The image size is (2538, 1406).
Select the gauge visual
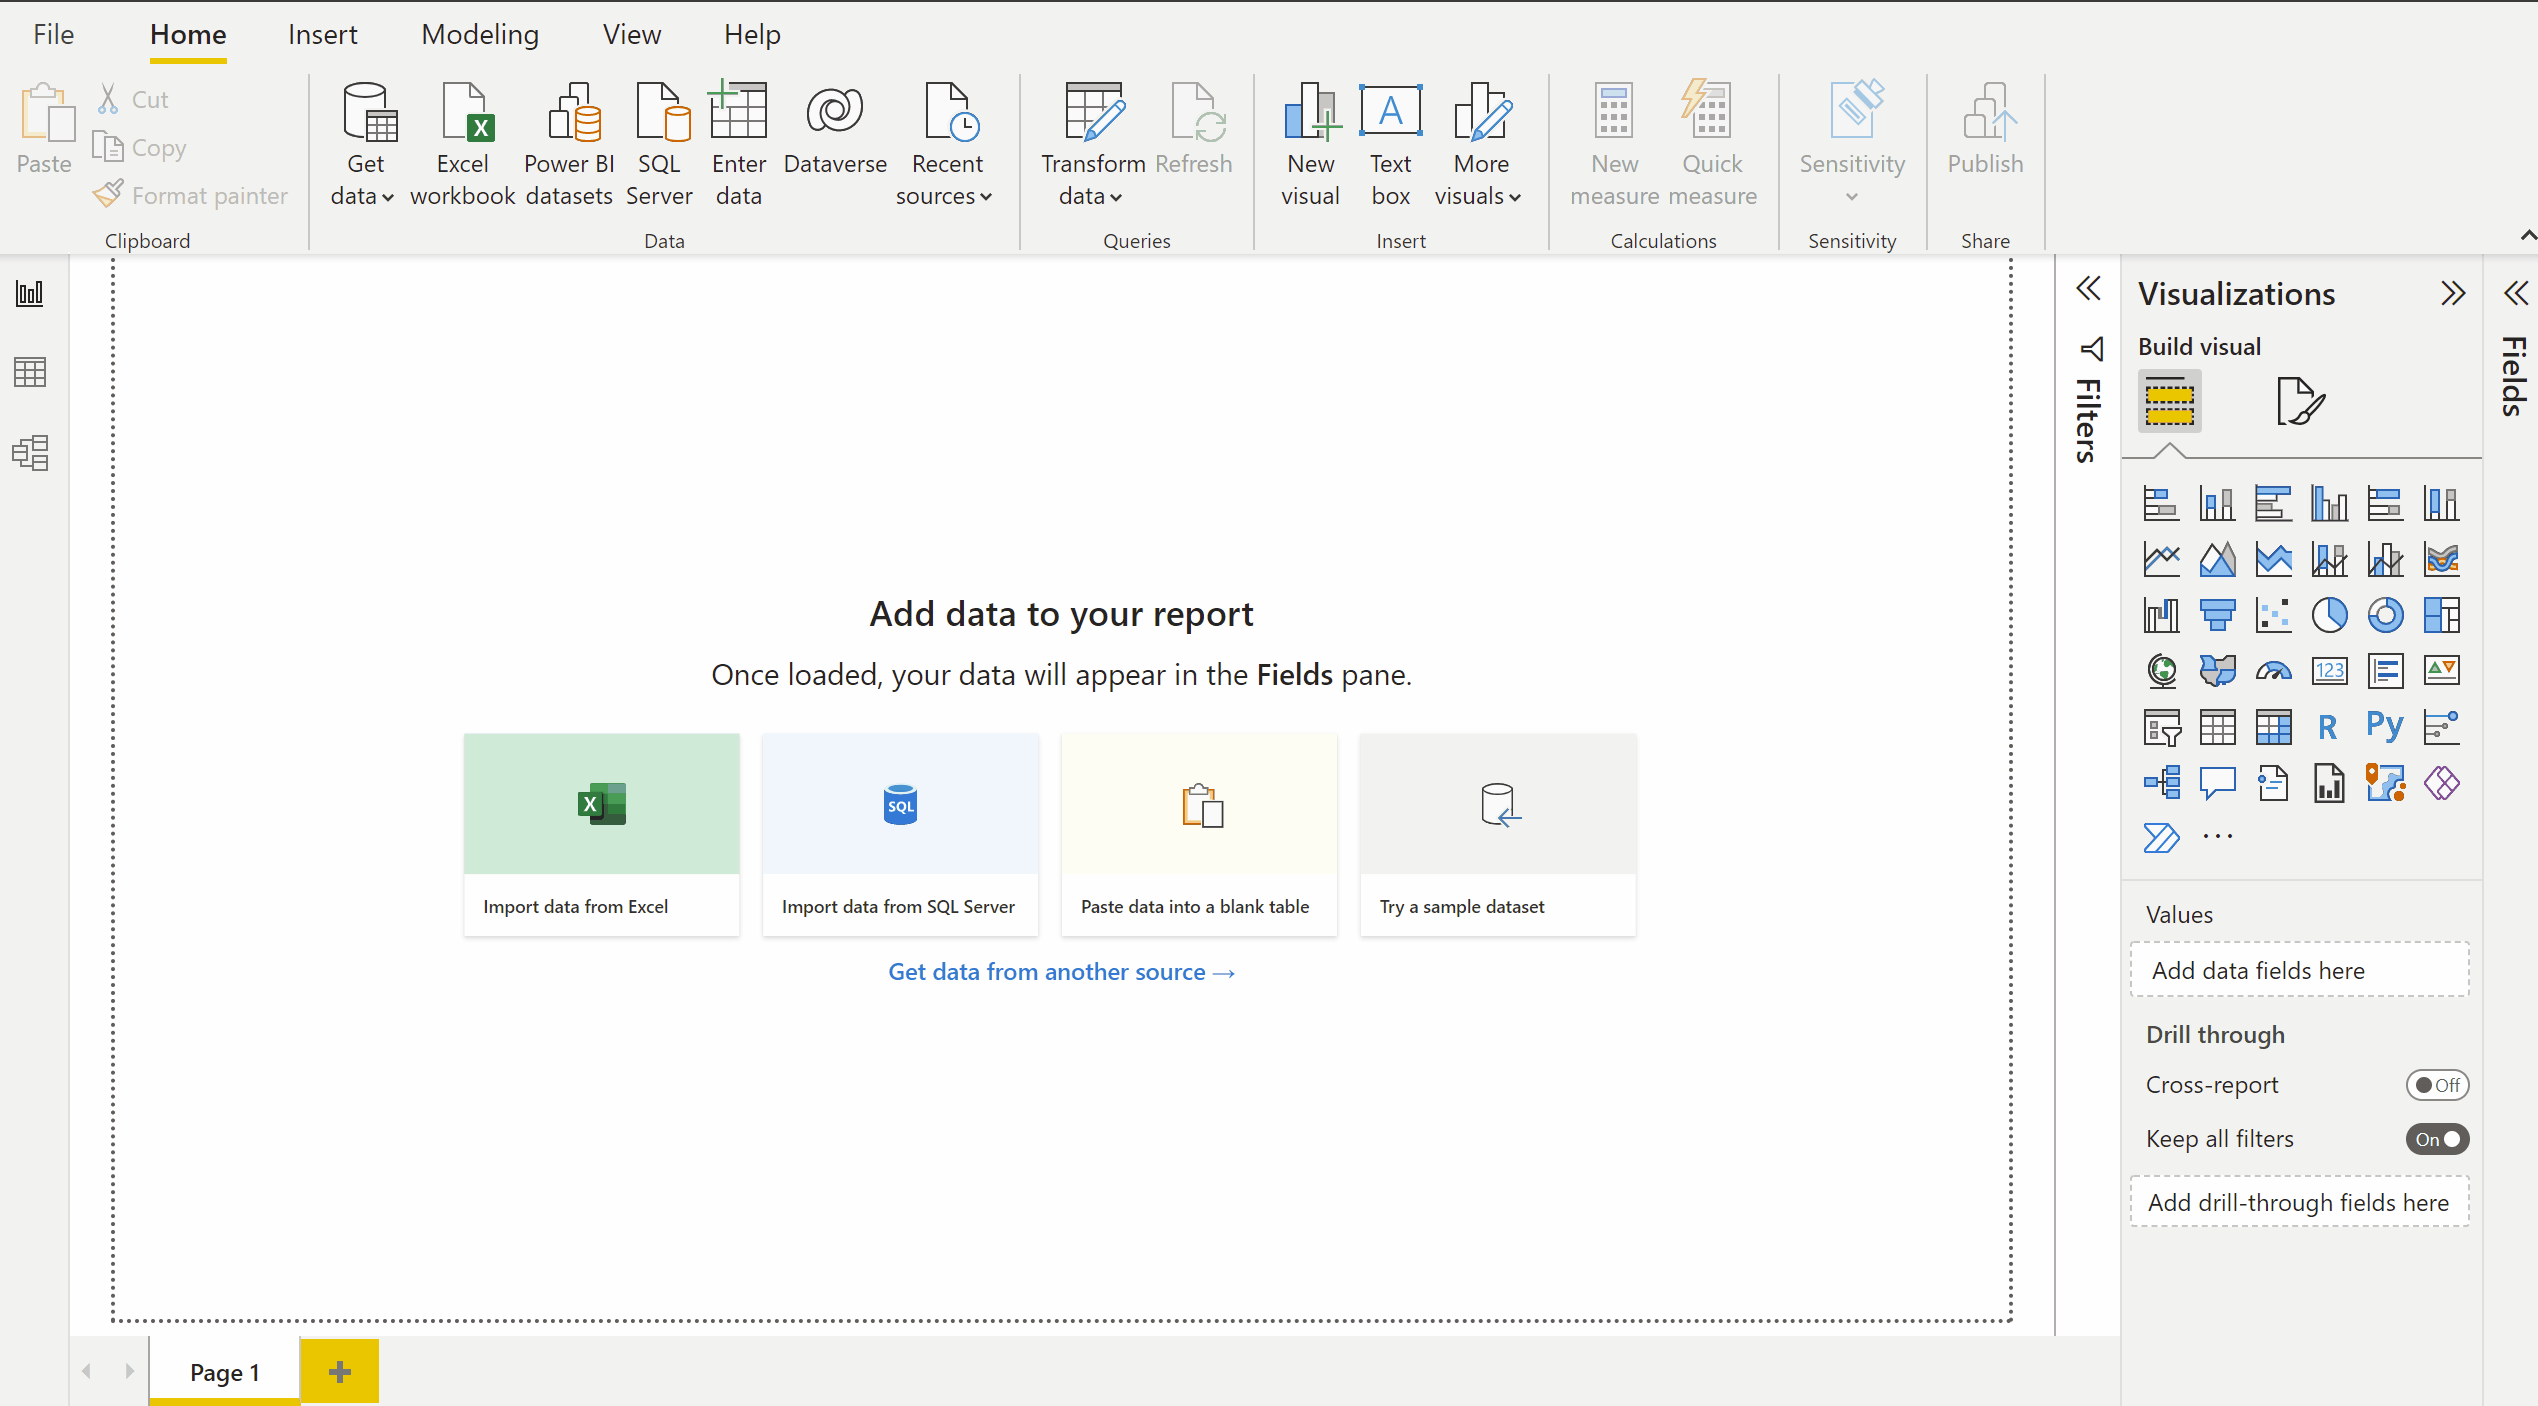2273,671
